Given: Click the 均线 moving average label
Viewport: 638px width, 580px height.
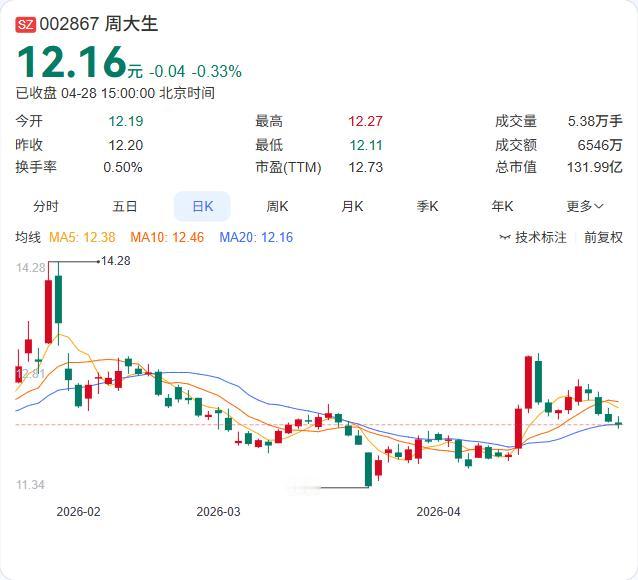Looking at the screenshot, I should tap(28, 237).
